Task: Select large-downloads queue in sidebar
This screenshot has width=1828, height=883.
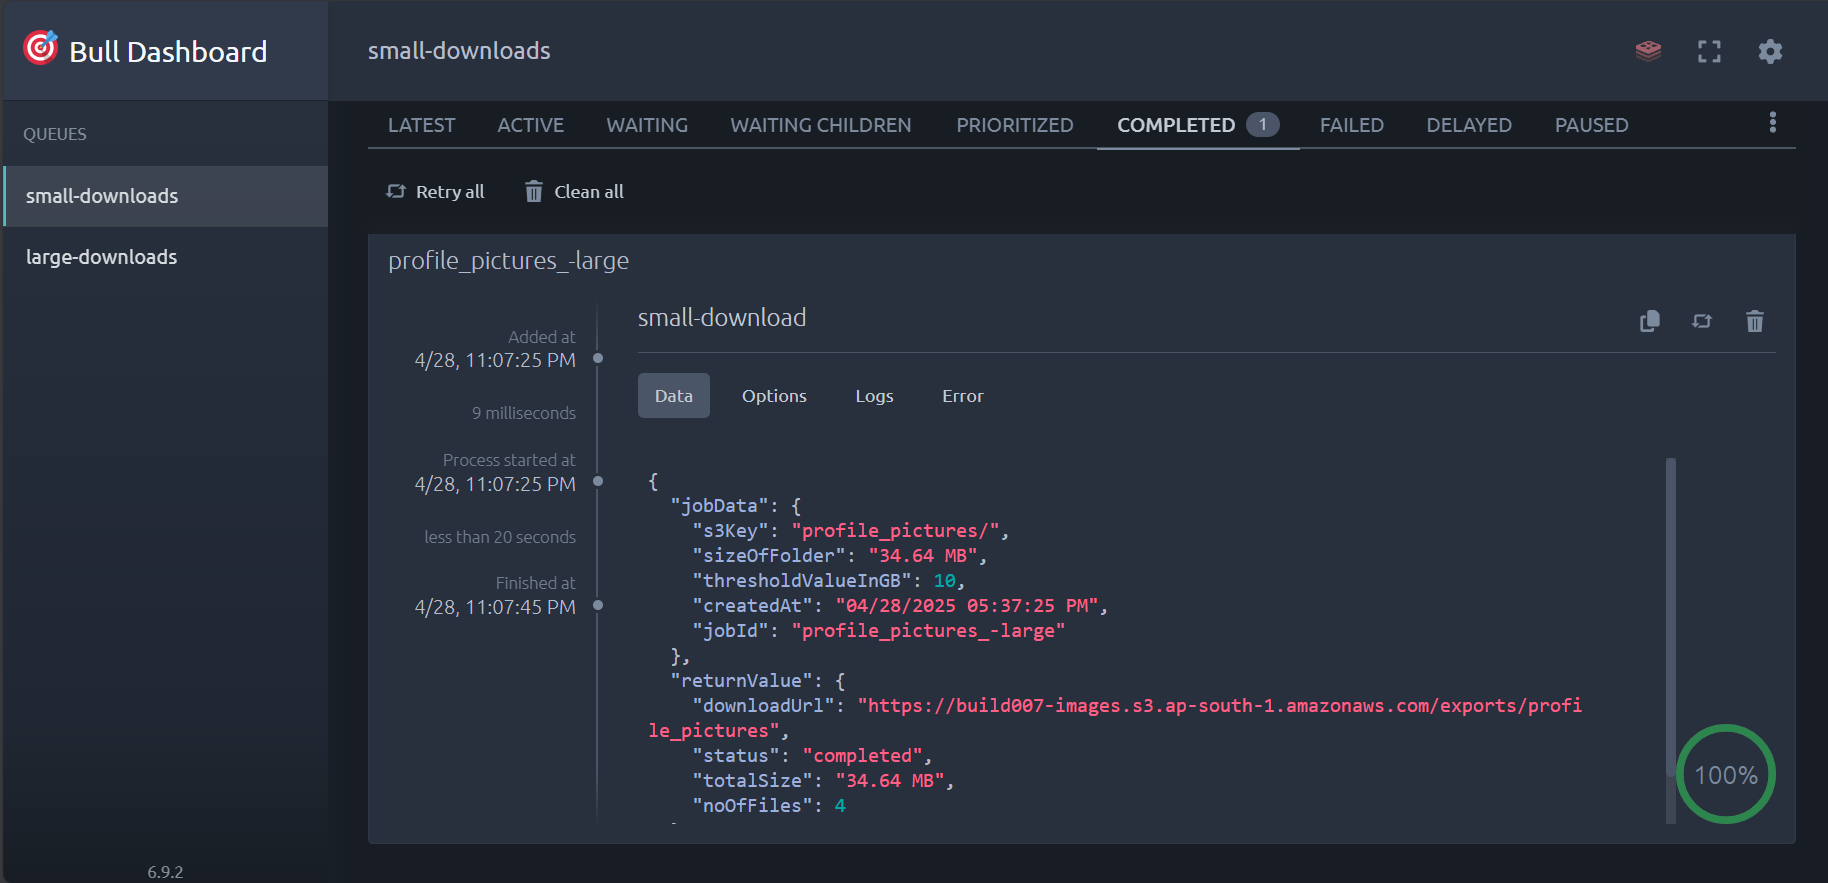Action: 102,257
